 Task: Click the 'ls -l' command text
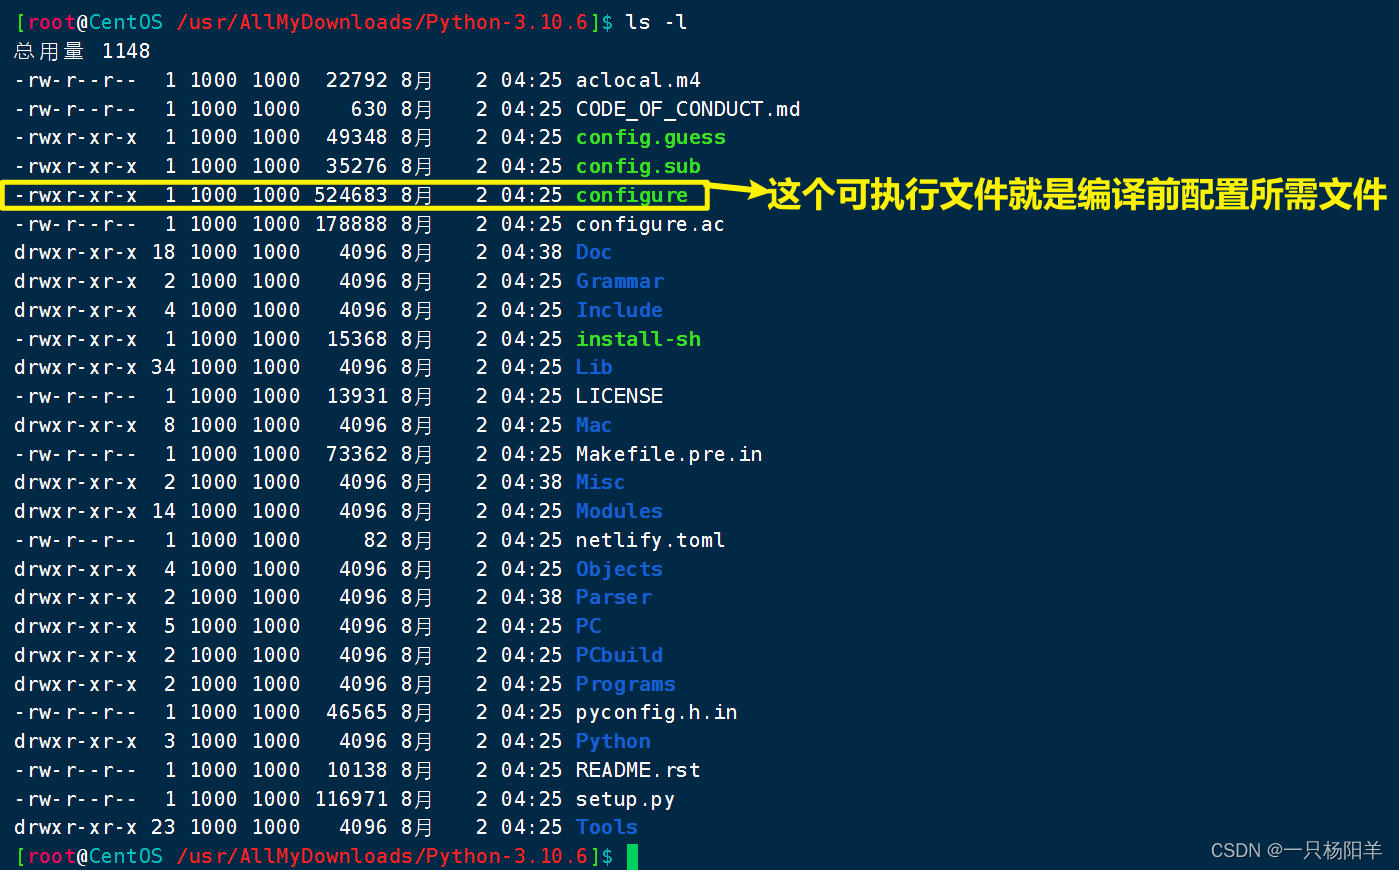tap(657, 22)
